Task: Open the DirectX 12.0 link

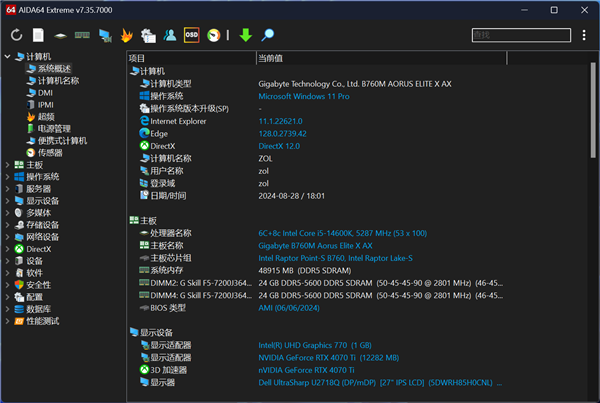Action: pos(279,146)
